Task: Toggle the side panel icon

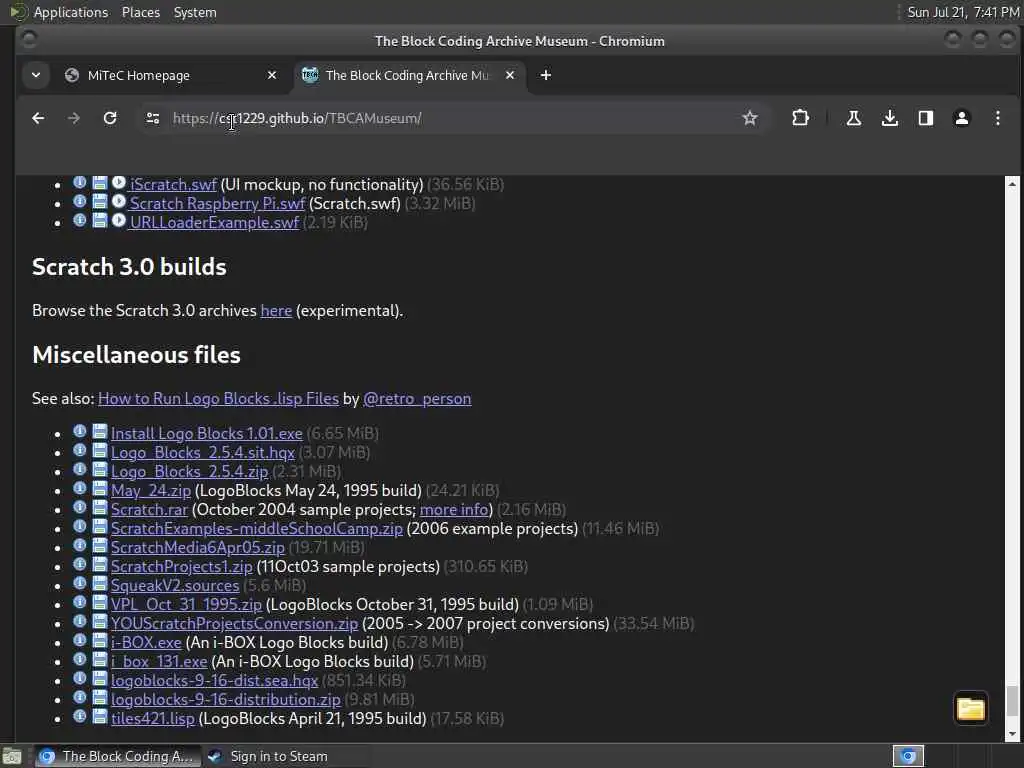Action: [925, 118]
